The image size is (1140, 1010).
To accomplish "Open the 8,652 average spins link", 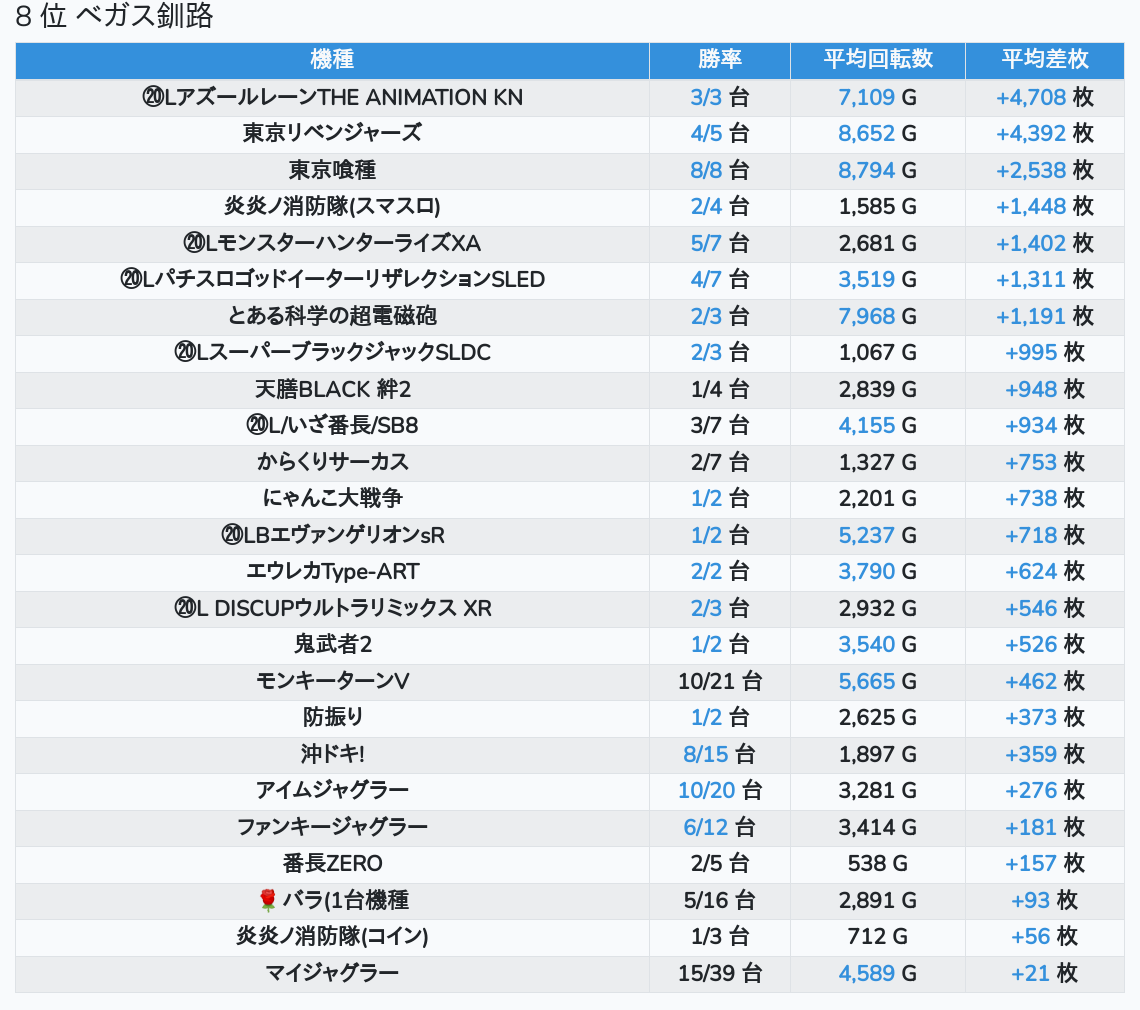I will [x=866, y=133].
